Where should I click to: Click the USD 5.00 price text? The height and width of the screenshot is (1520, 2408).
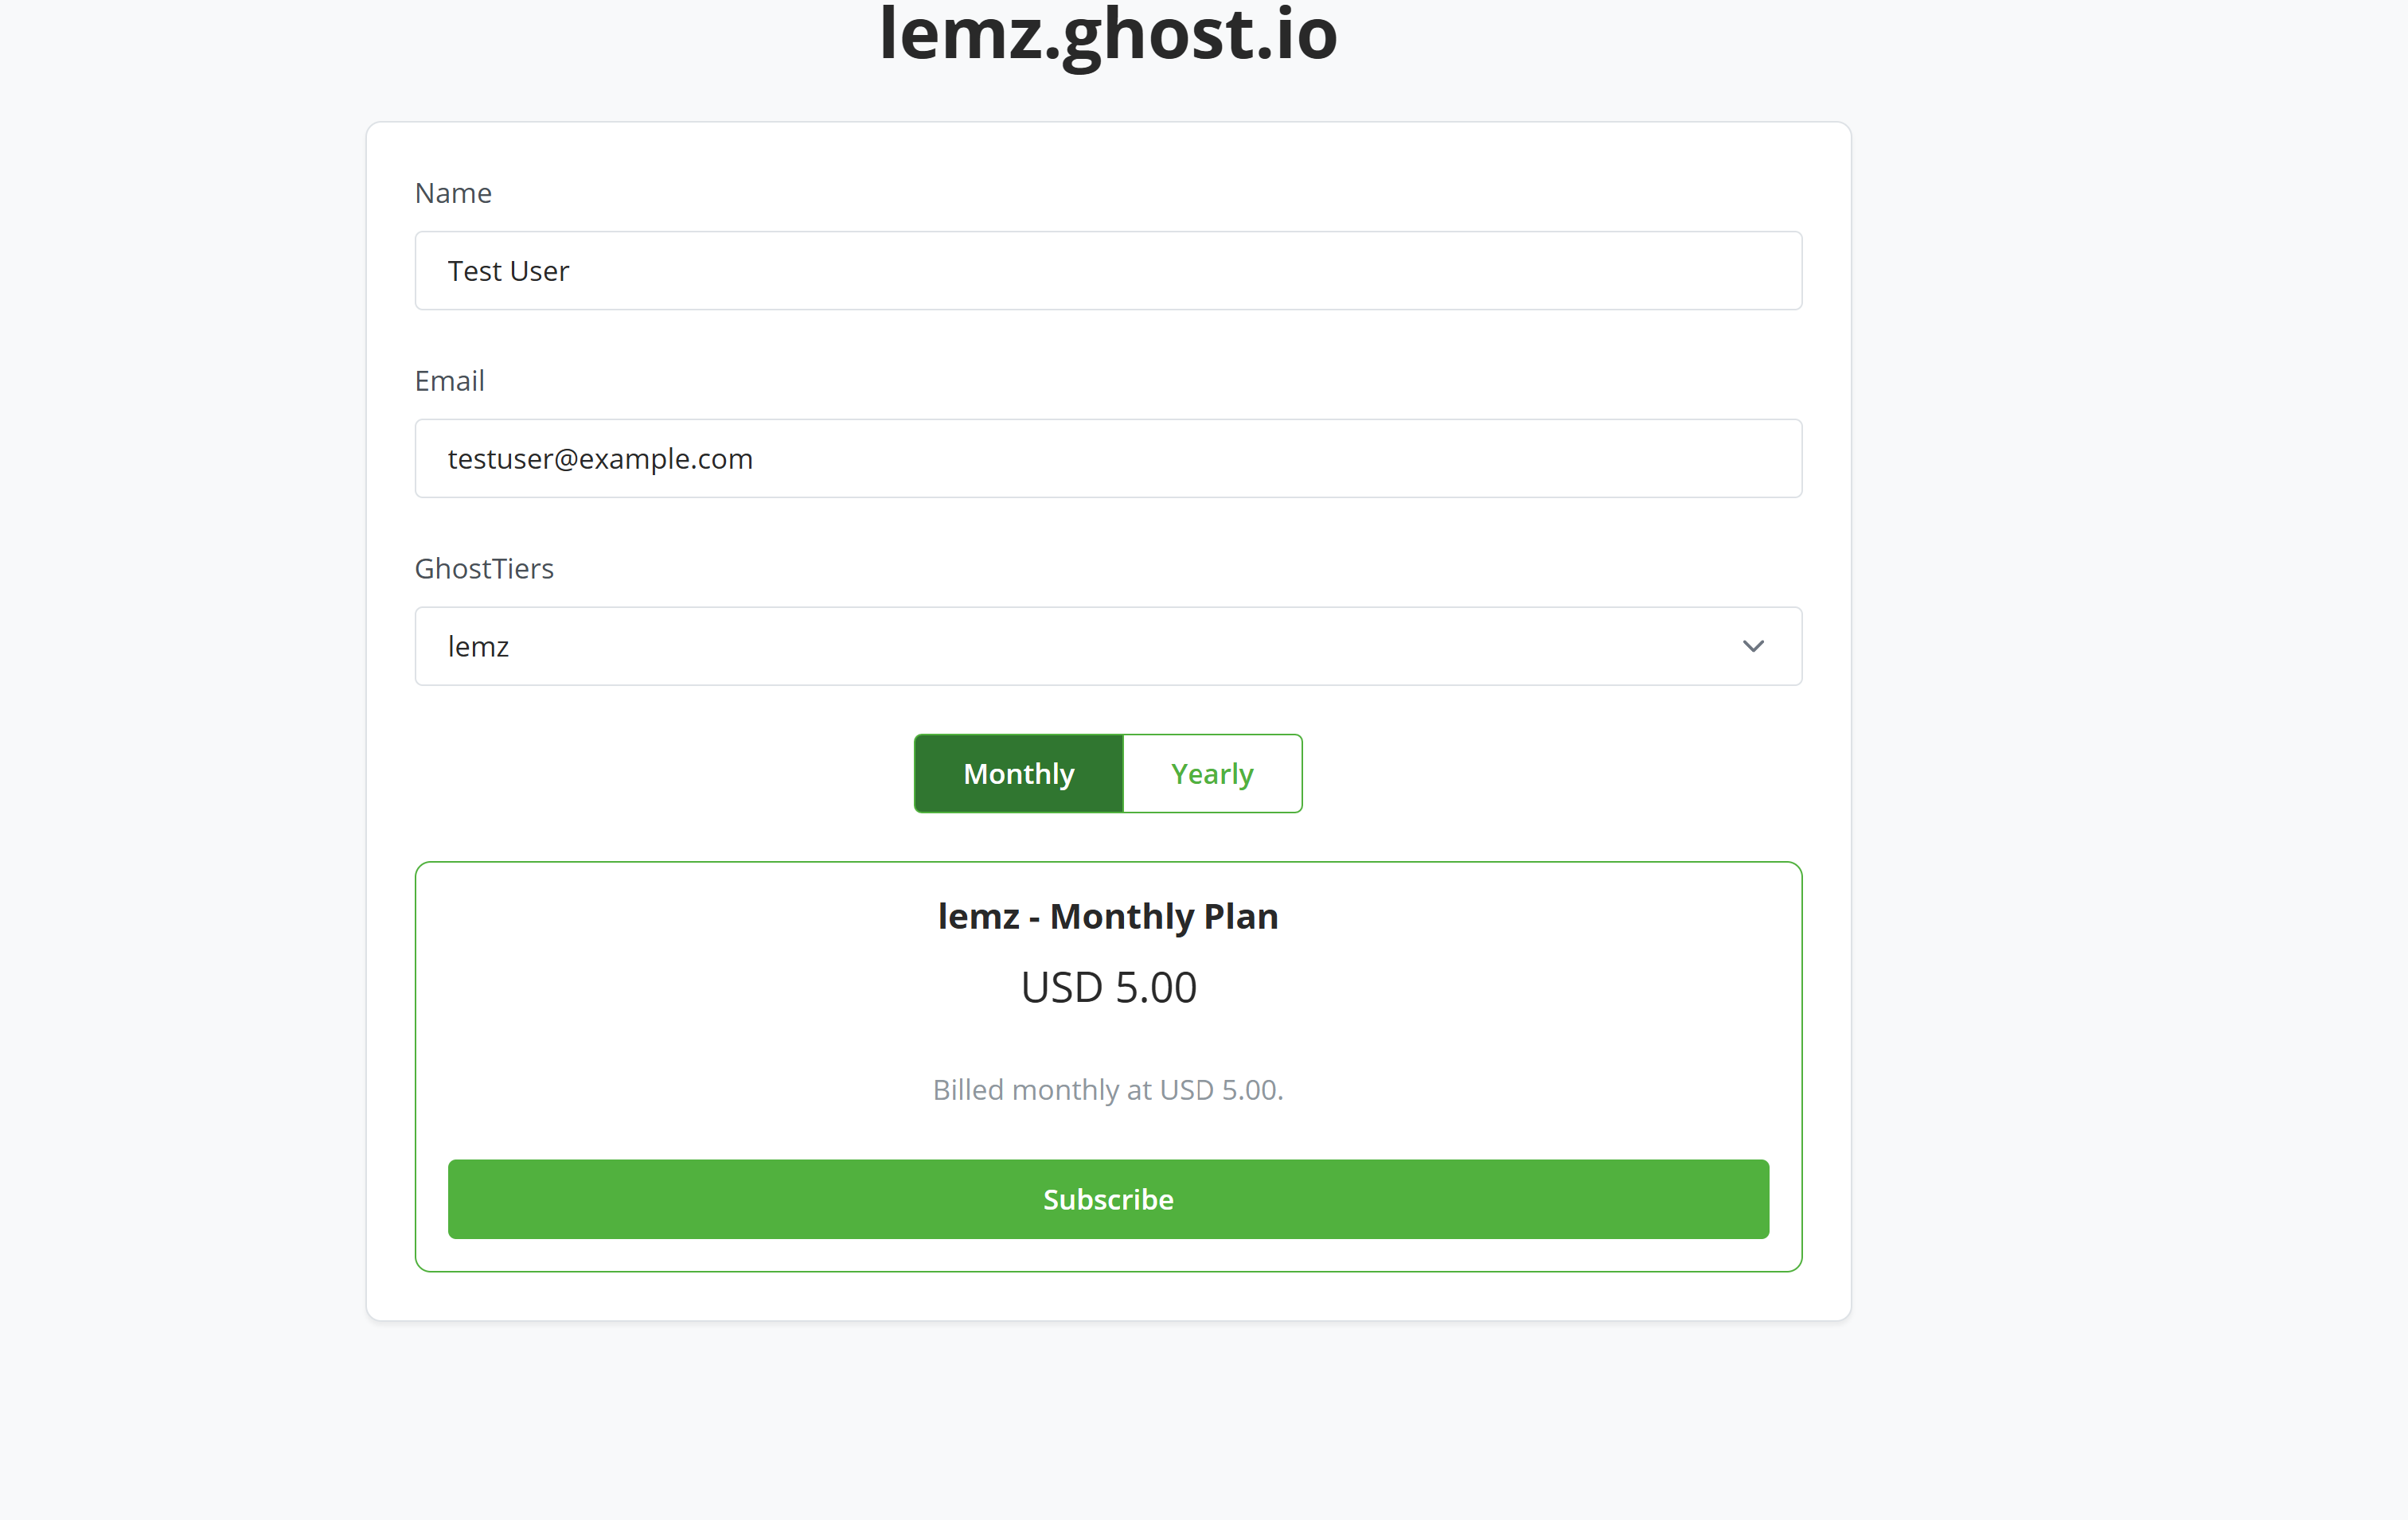[1107, 986]
